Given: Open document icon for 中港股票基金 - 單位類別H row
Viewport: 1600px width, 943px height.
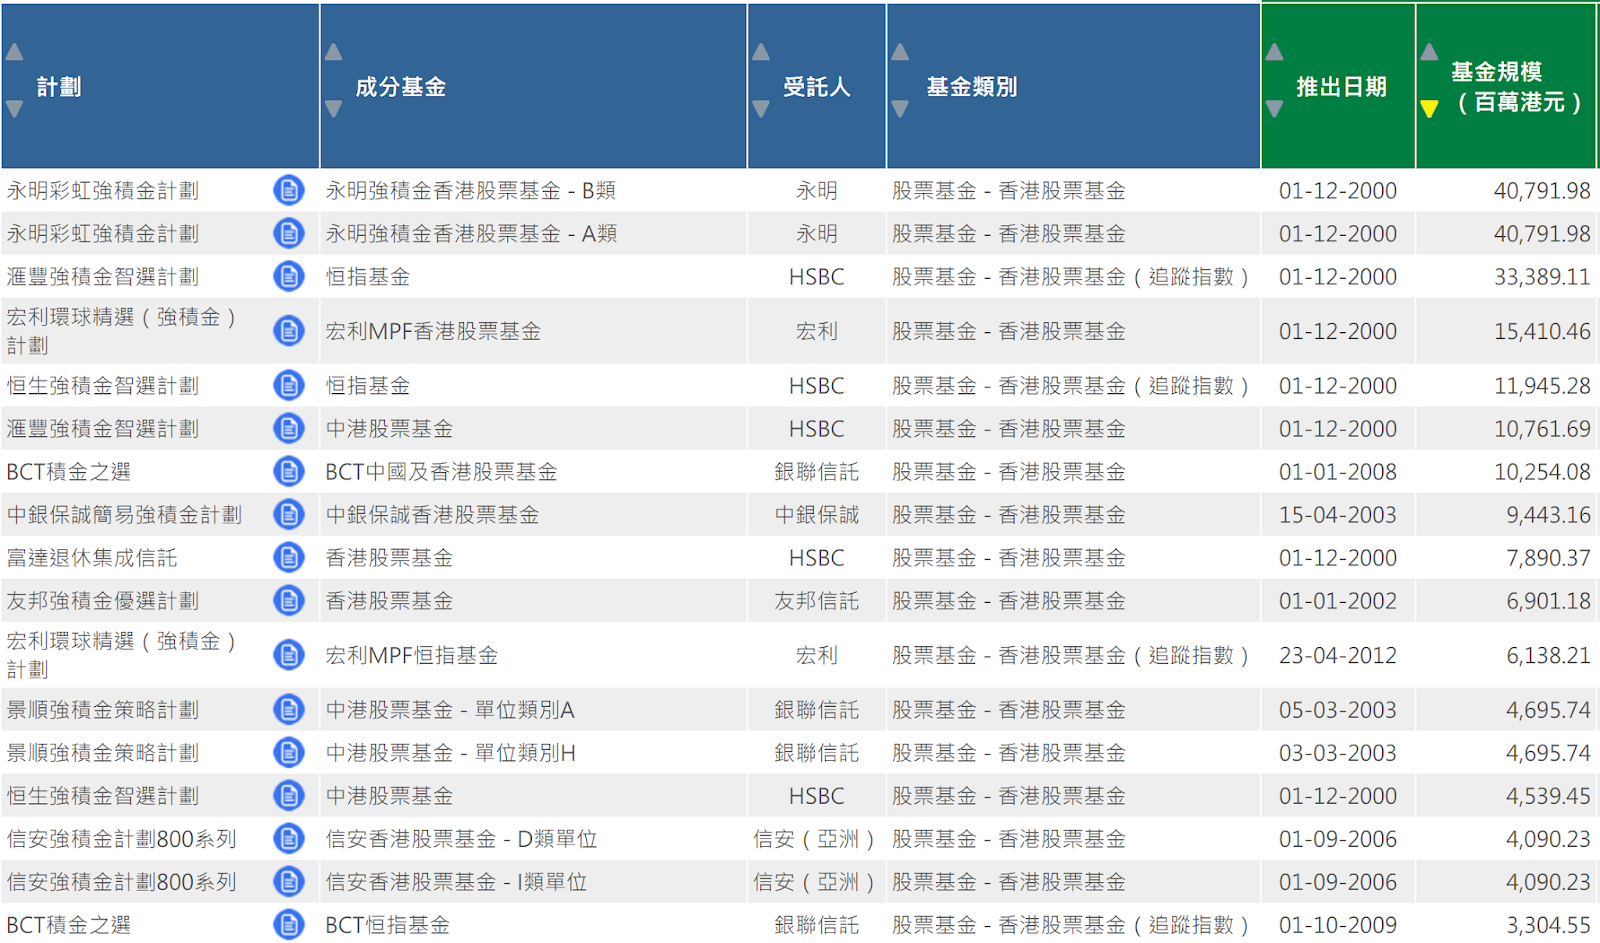Looking at the screenshot, I should tap(289, 752).
